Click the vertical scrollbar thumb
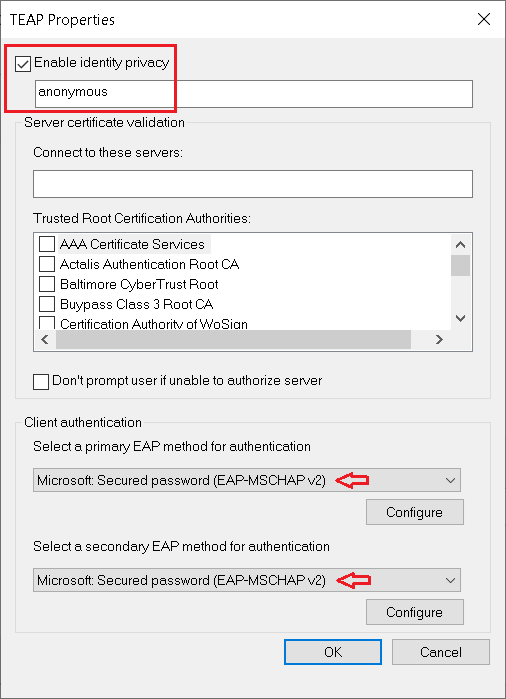Screen dimensions: 506x699 coord(461,266)
